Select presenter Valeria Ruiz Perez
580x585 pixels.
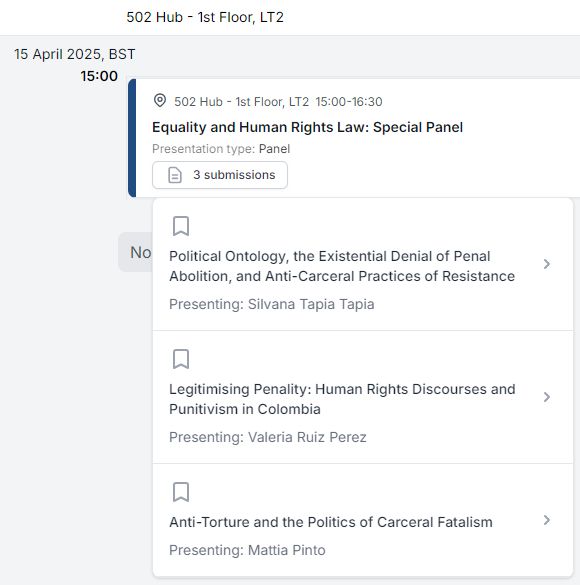307,437
